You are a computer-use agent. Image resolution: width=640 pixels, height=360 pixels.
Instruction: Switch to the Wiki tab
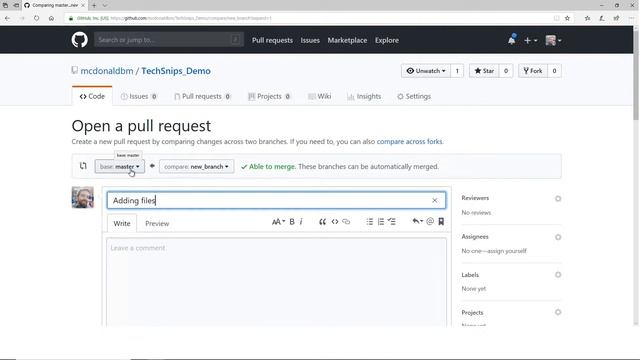320,96
